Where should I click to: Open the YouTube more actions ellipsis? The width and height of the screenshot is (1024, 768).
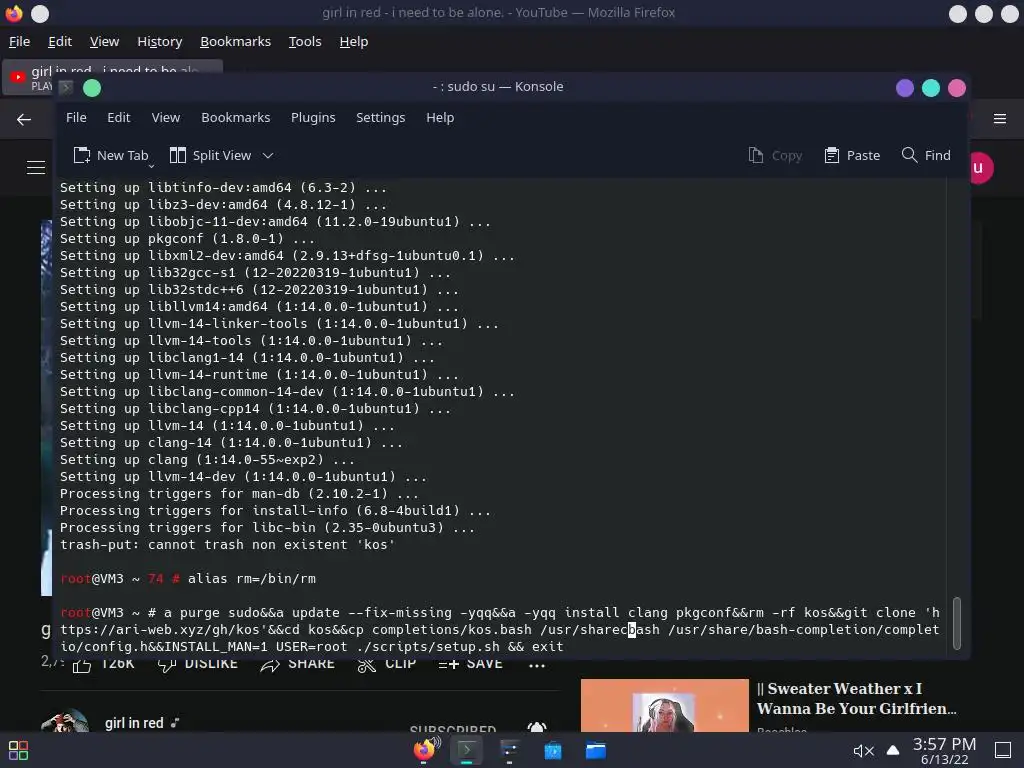pos(536,665)
